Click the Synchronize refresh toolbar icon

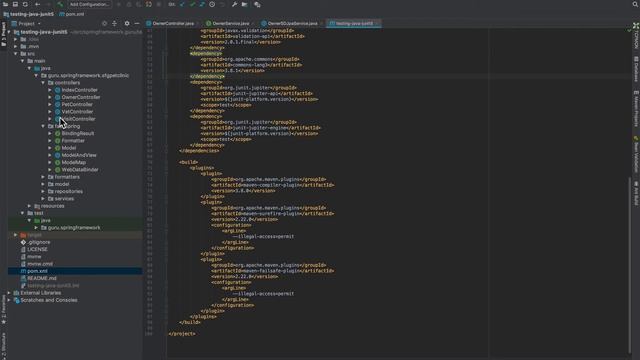(x=25, y=4)
